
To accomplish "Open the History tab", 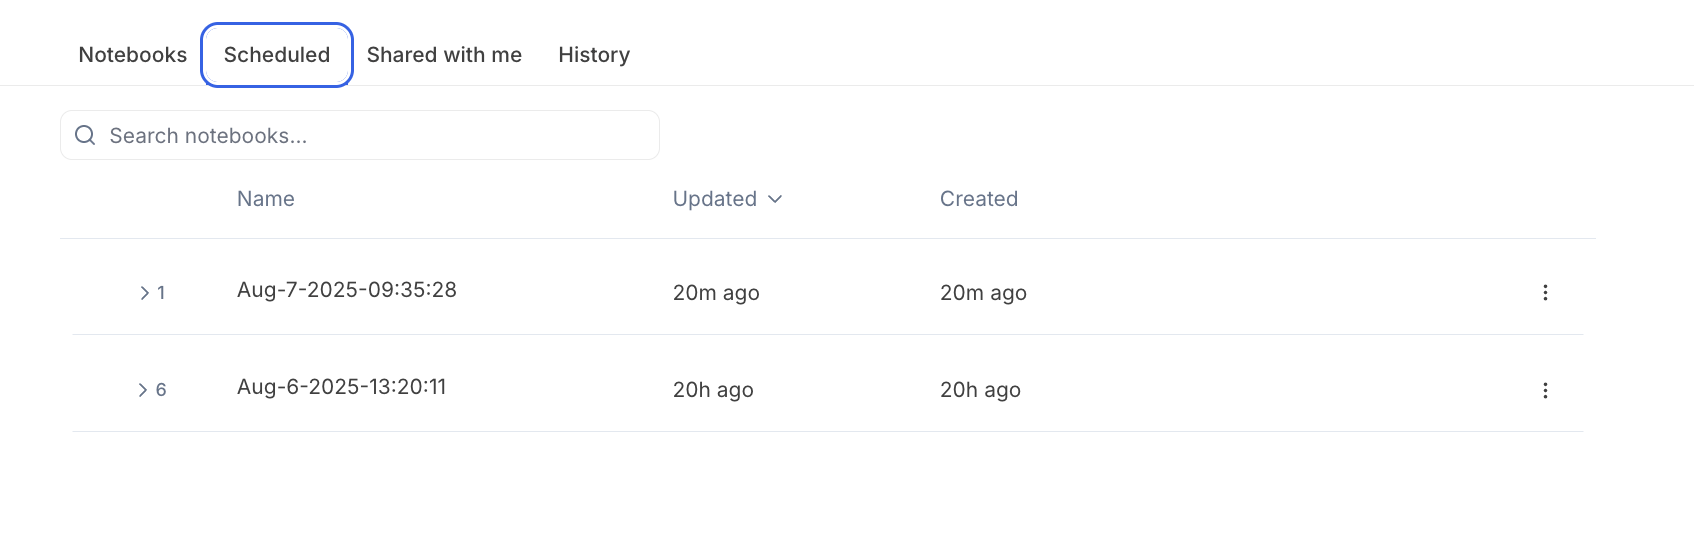I will coord(594,55).
